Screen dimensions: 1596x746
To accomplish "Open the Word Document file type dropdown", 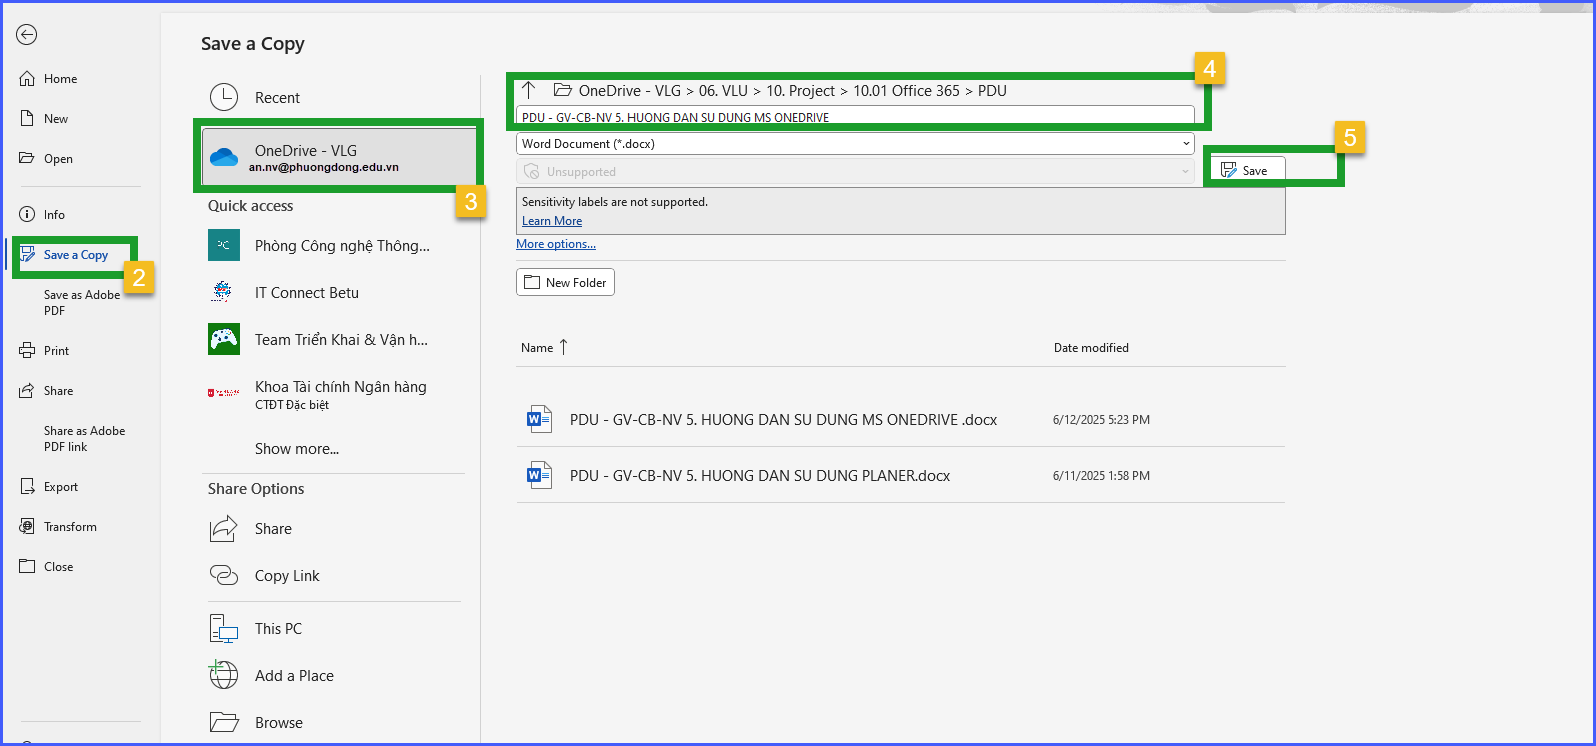I will 855,144.
